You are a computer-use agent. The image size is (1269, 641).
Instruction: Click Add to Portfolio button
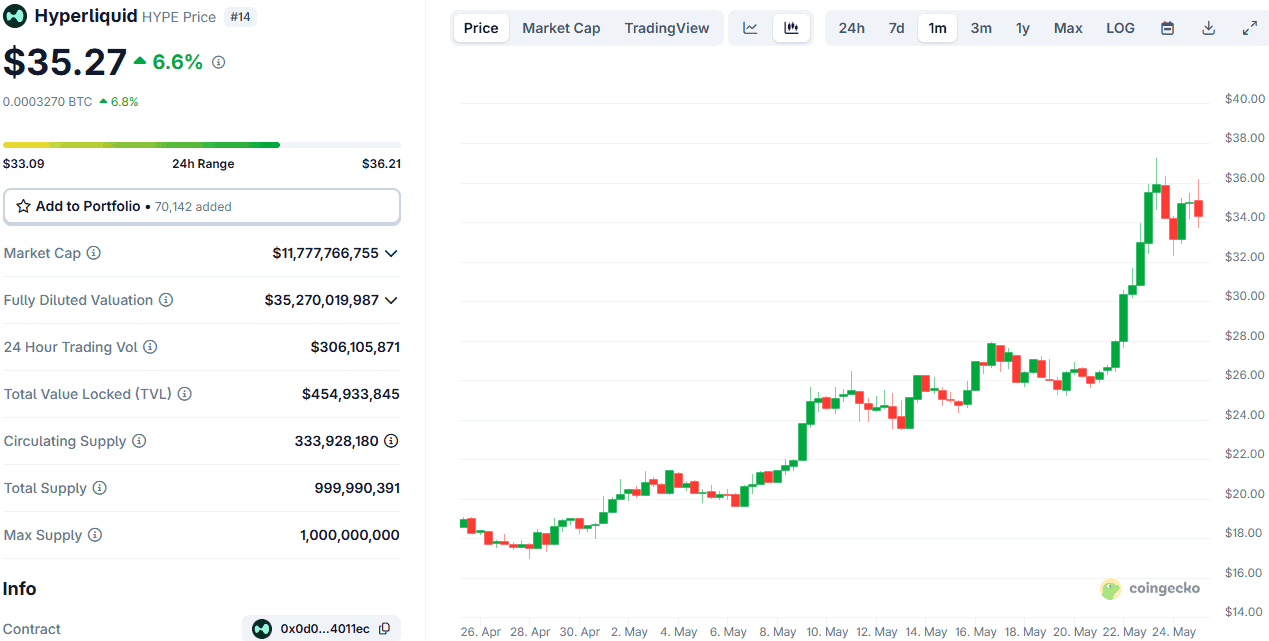coord(201,206)
